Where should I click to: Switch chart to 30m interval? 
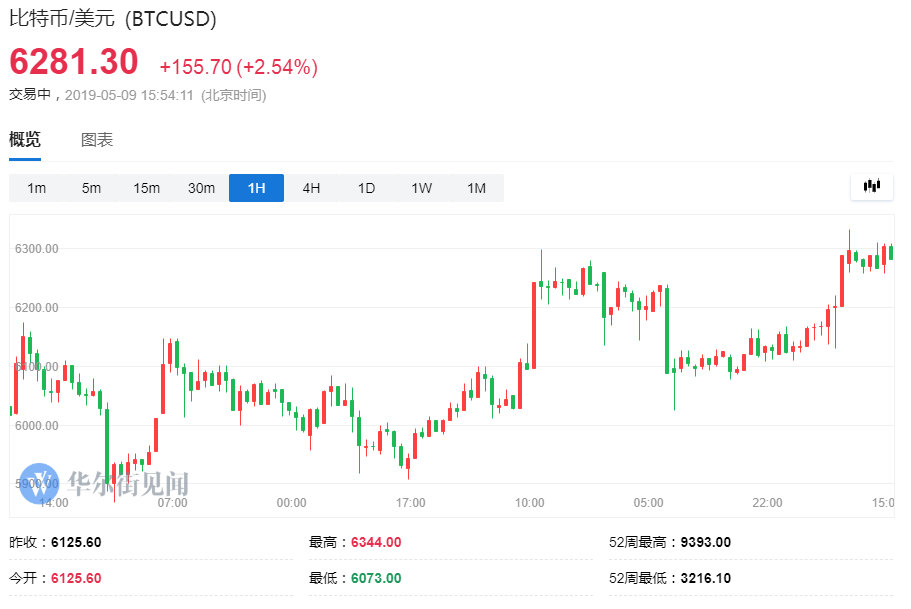tap(201, 188)
